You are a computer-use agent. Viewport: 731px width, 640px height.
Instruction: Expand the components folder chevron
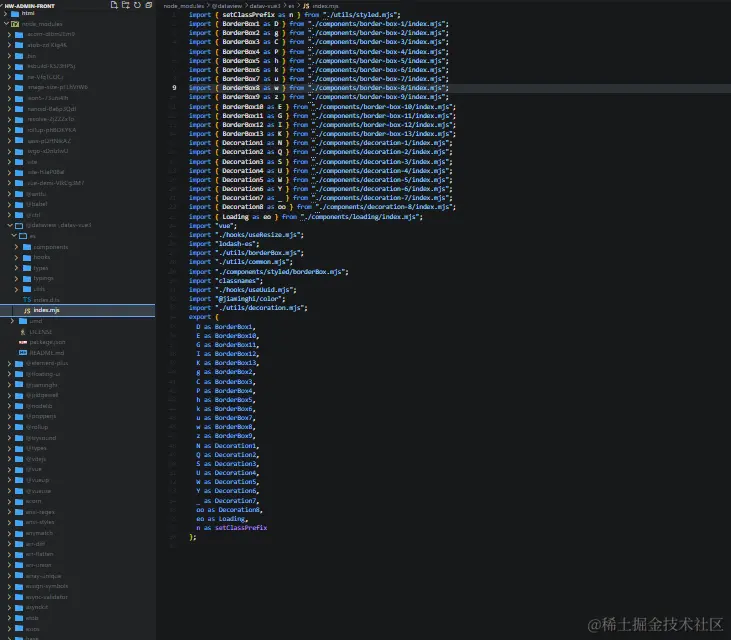coord(17,247)
